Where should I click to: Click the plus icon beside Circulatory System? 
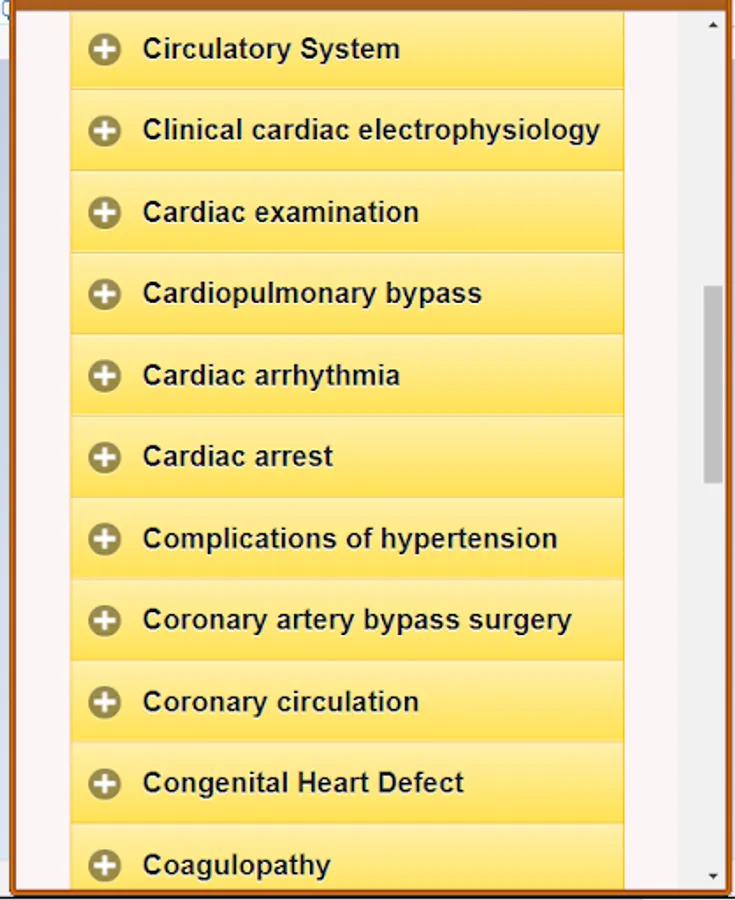[x=104, y=49]
